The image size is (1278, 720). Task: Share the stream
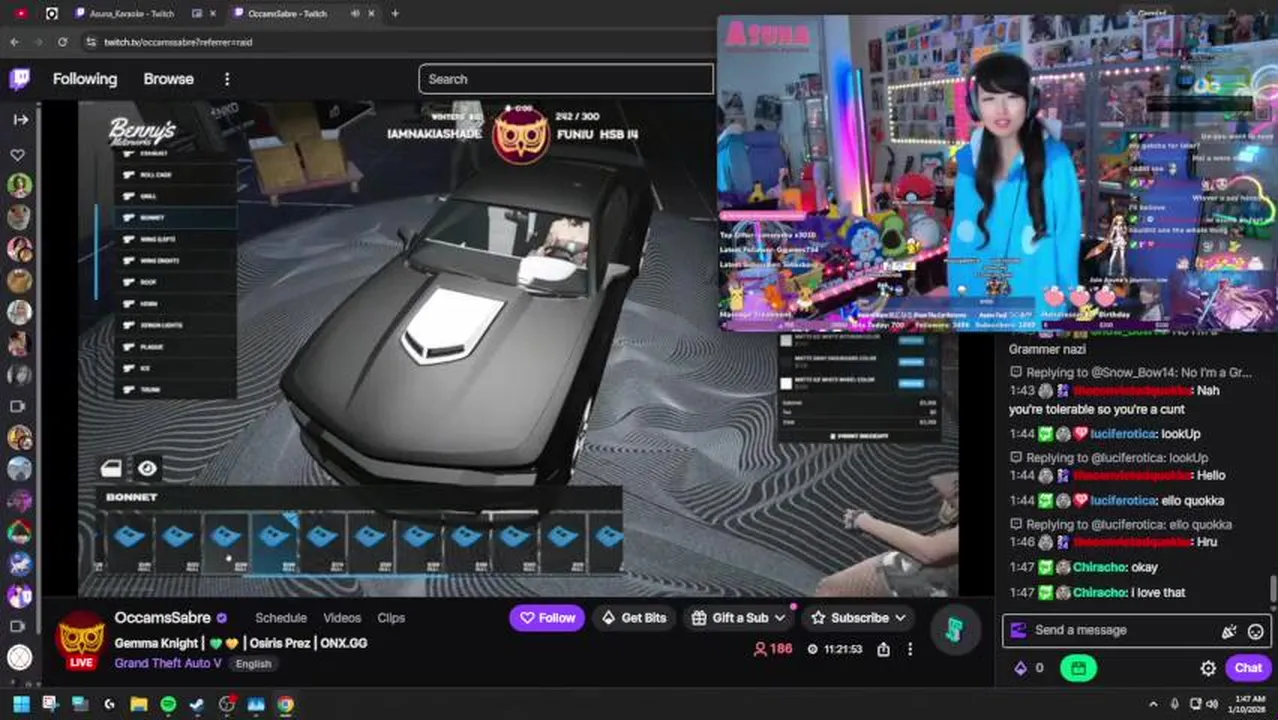click(x=884, y=649)
